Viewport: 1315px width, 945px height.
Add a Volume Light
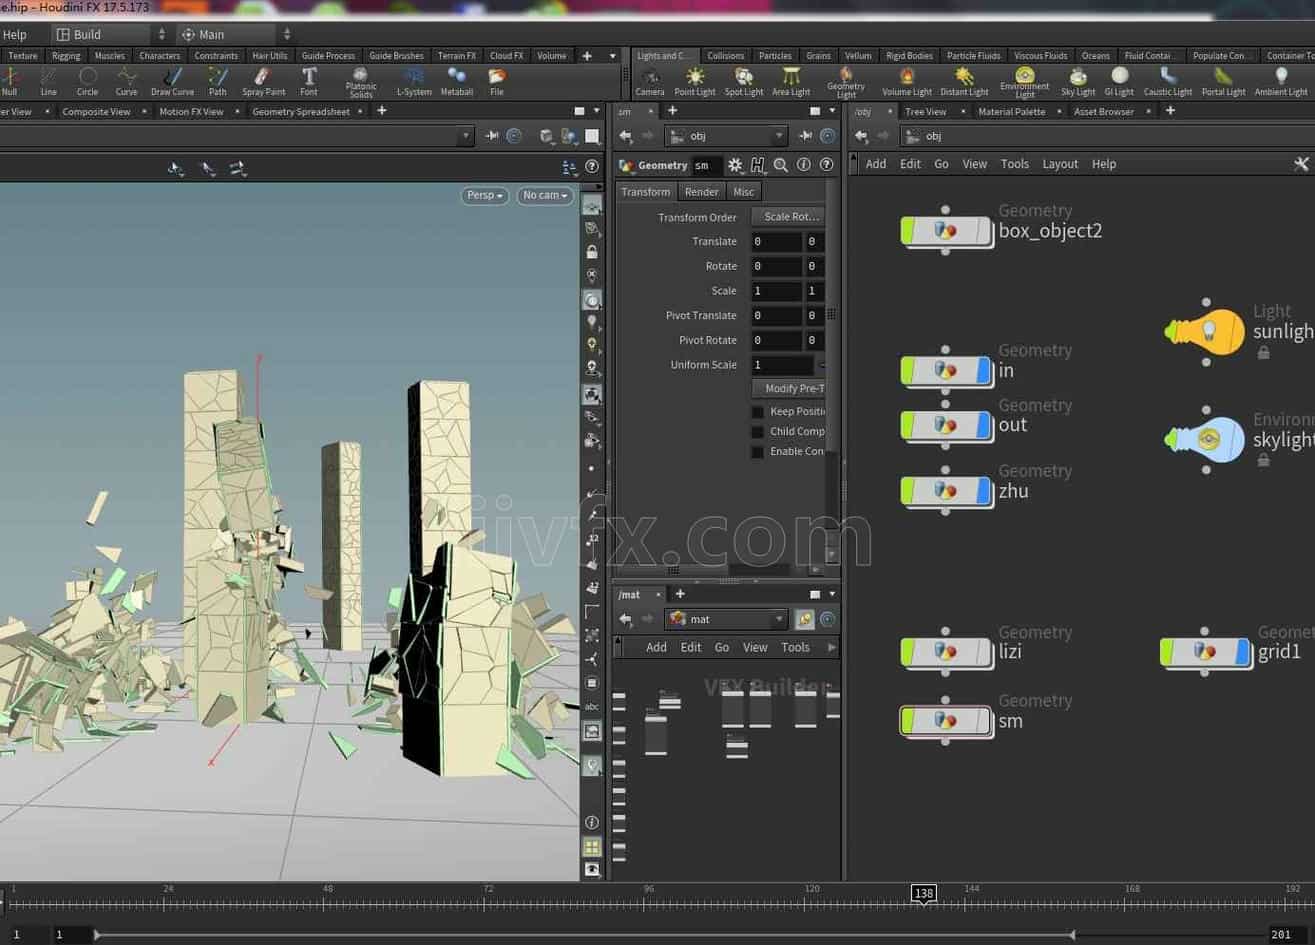(907, 82)
